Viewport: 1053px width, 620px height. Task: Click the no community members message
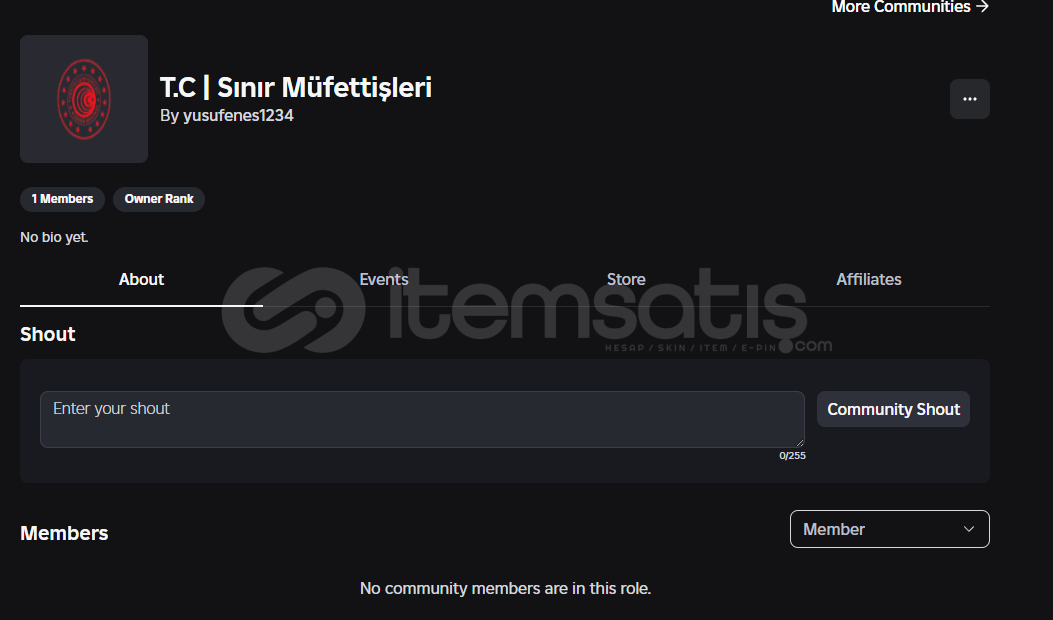(505, 588)
